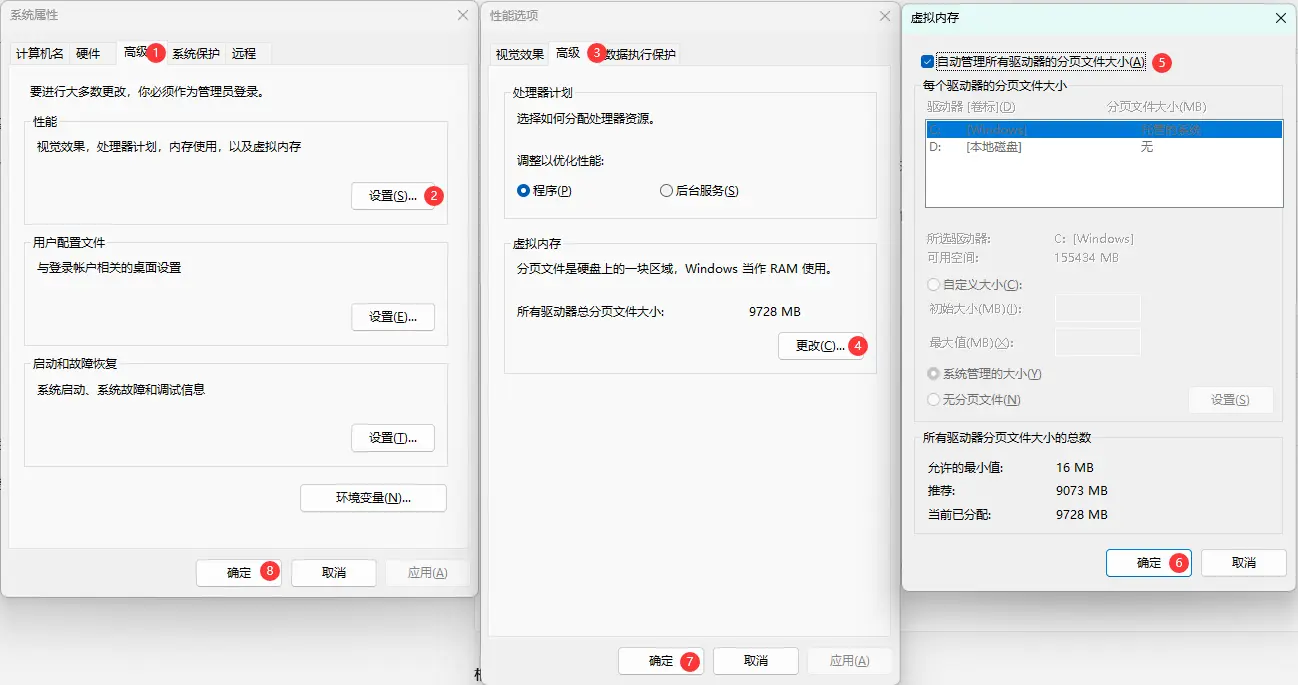Click 更改(C)... under 虚拟内存

click(x=819, y=346)
